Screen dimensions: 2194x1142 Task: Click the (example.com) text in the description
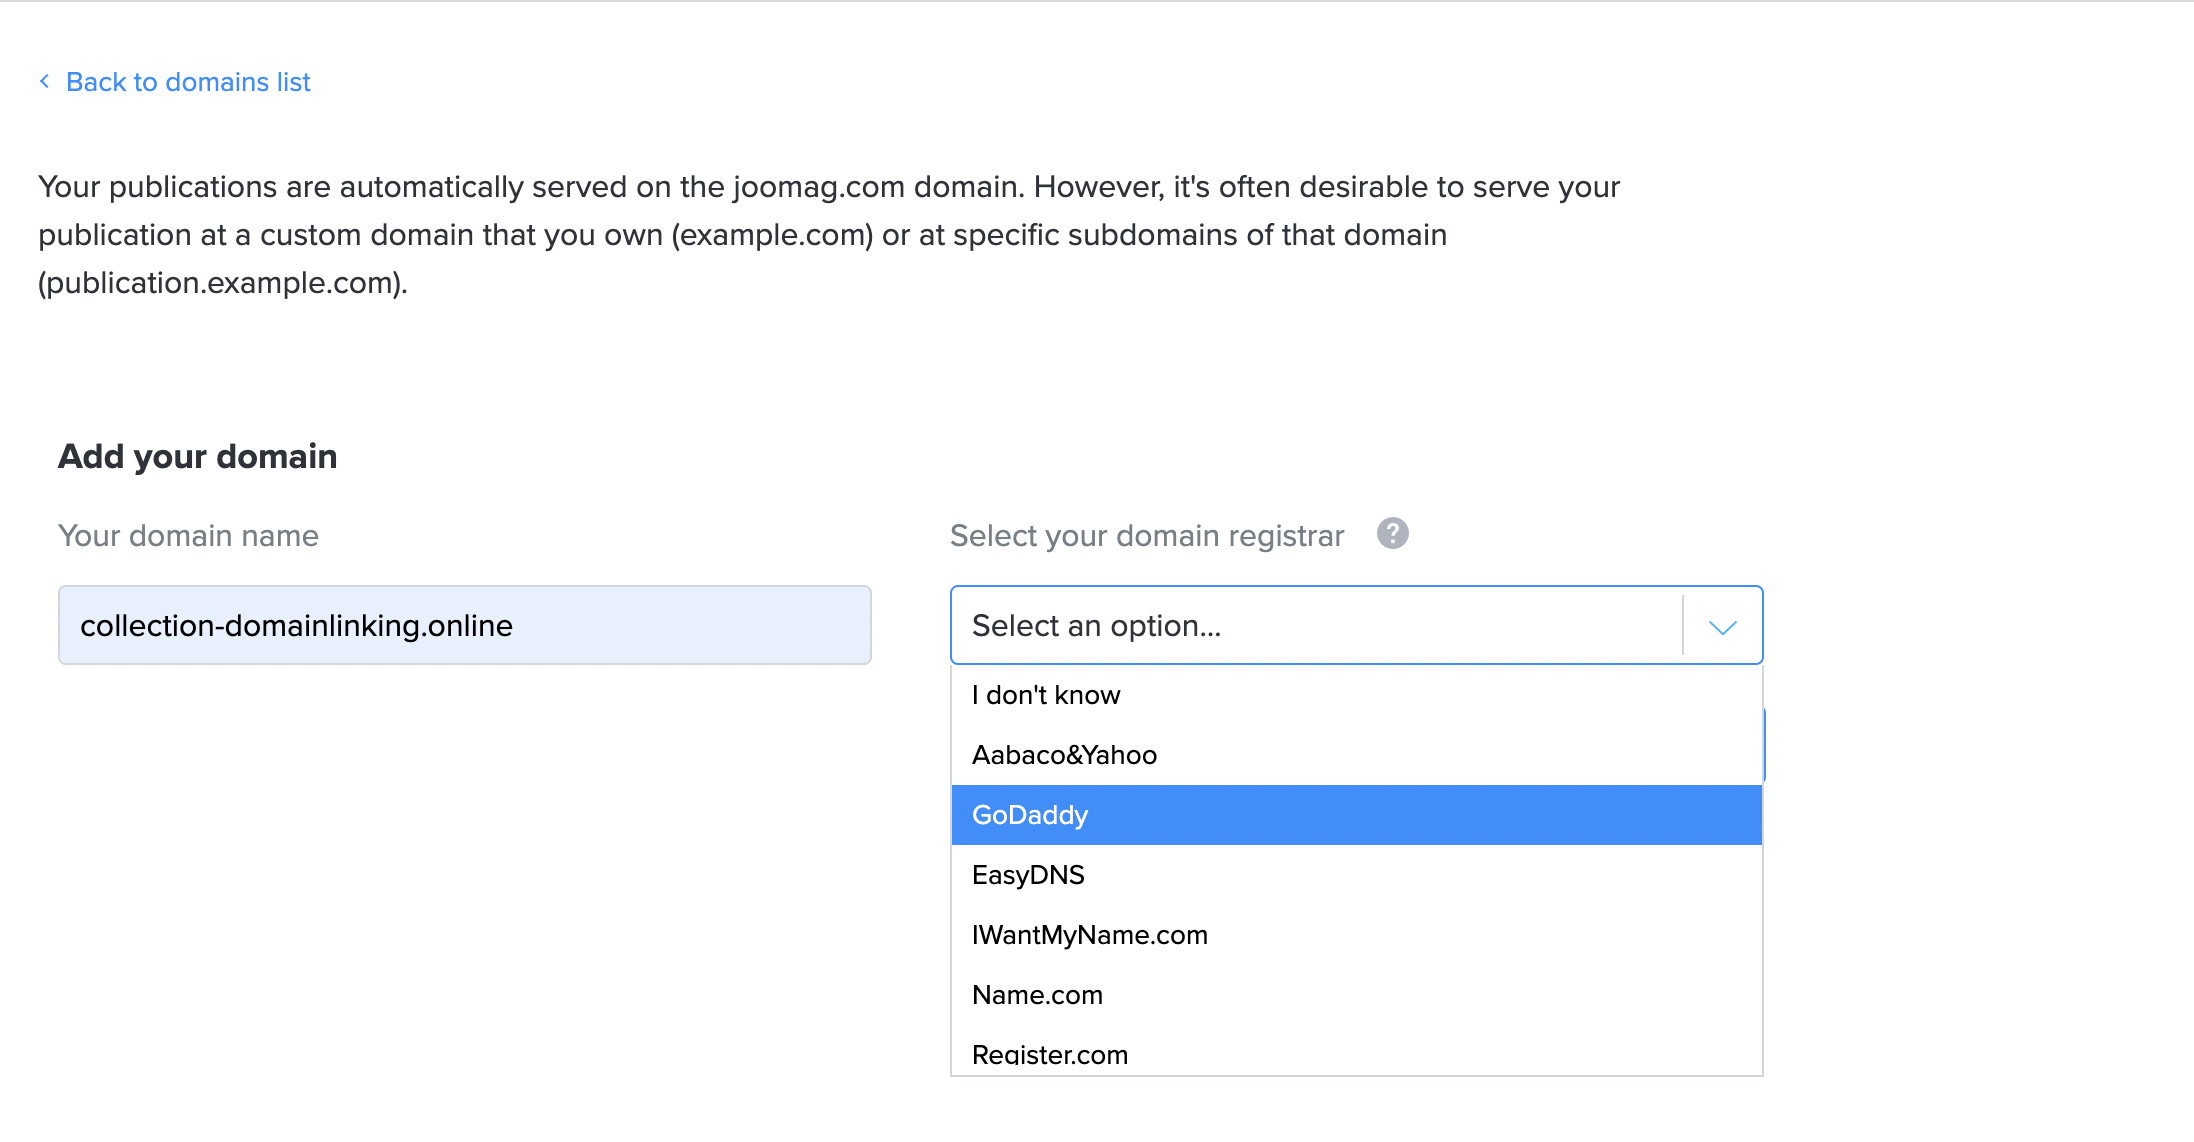click(x=772, y=235)
